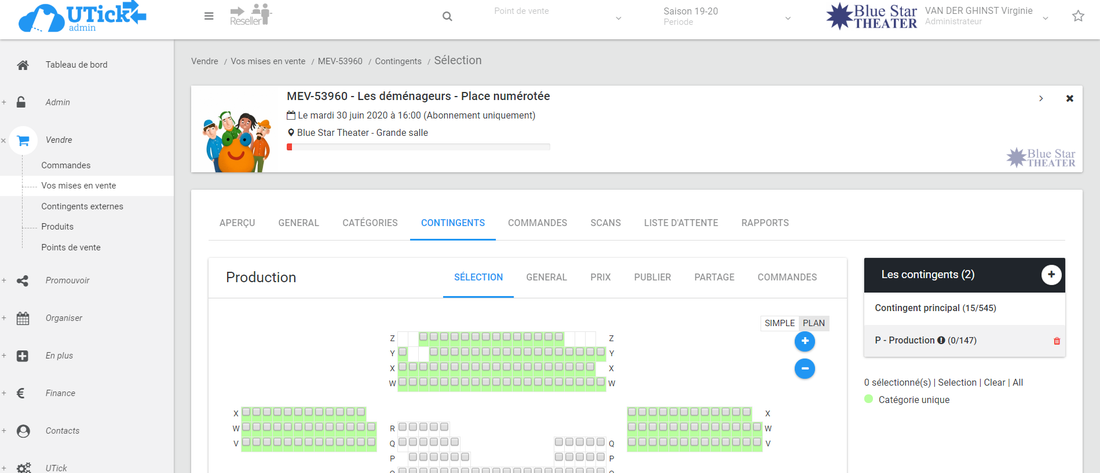Switch seating view to PLAN

[814, 323]
